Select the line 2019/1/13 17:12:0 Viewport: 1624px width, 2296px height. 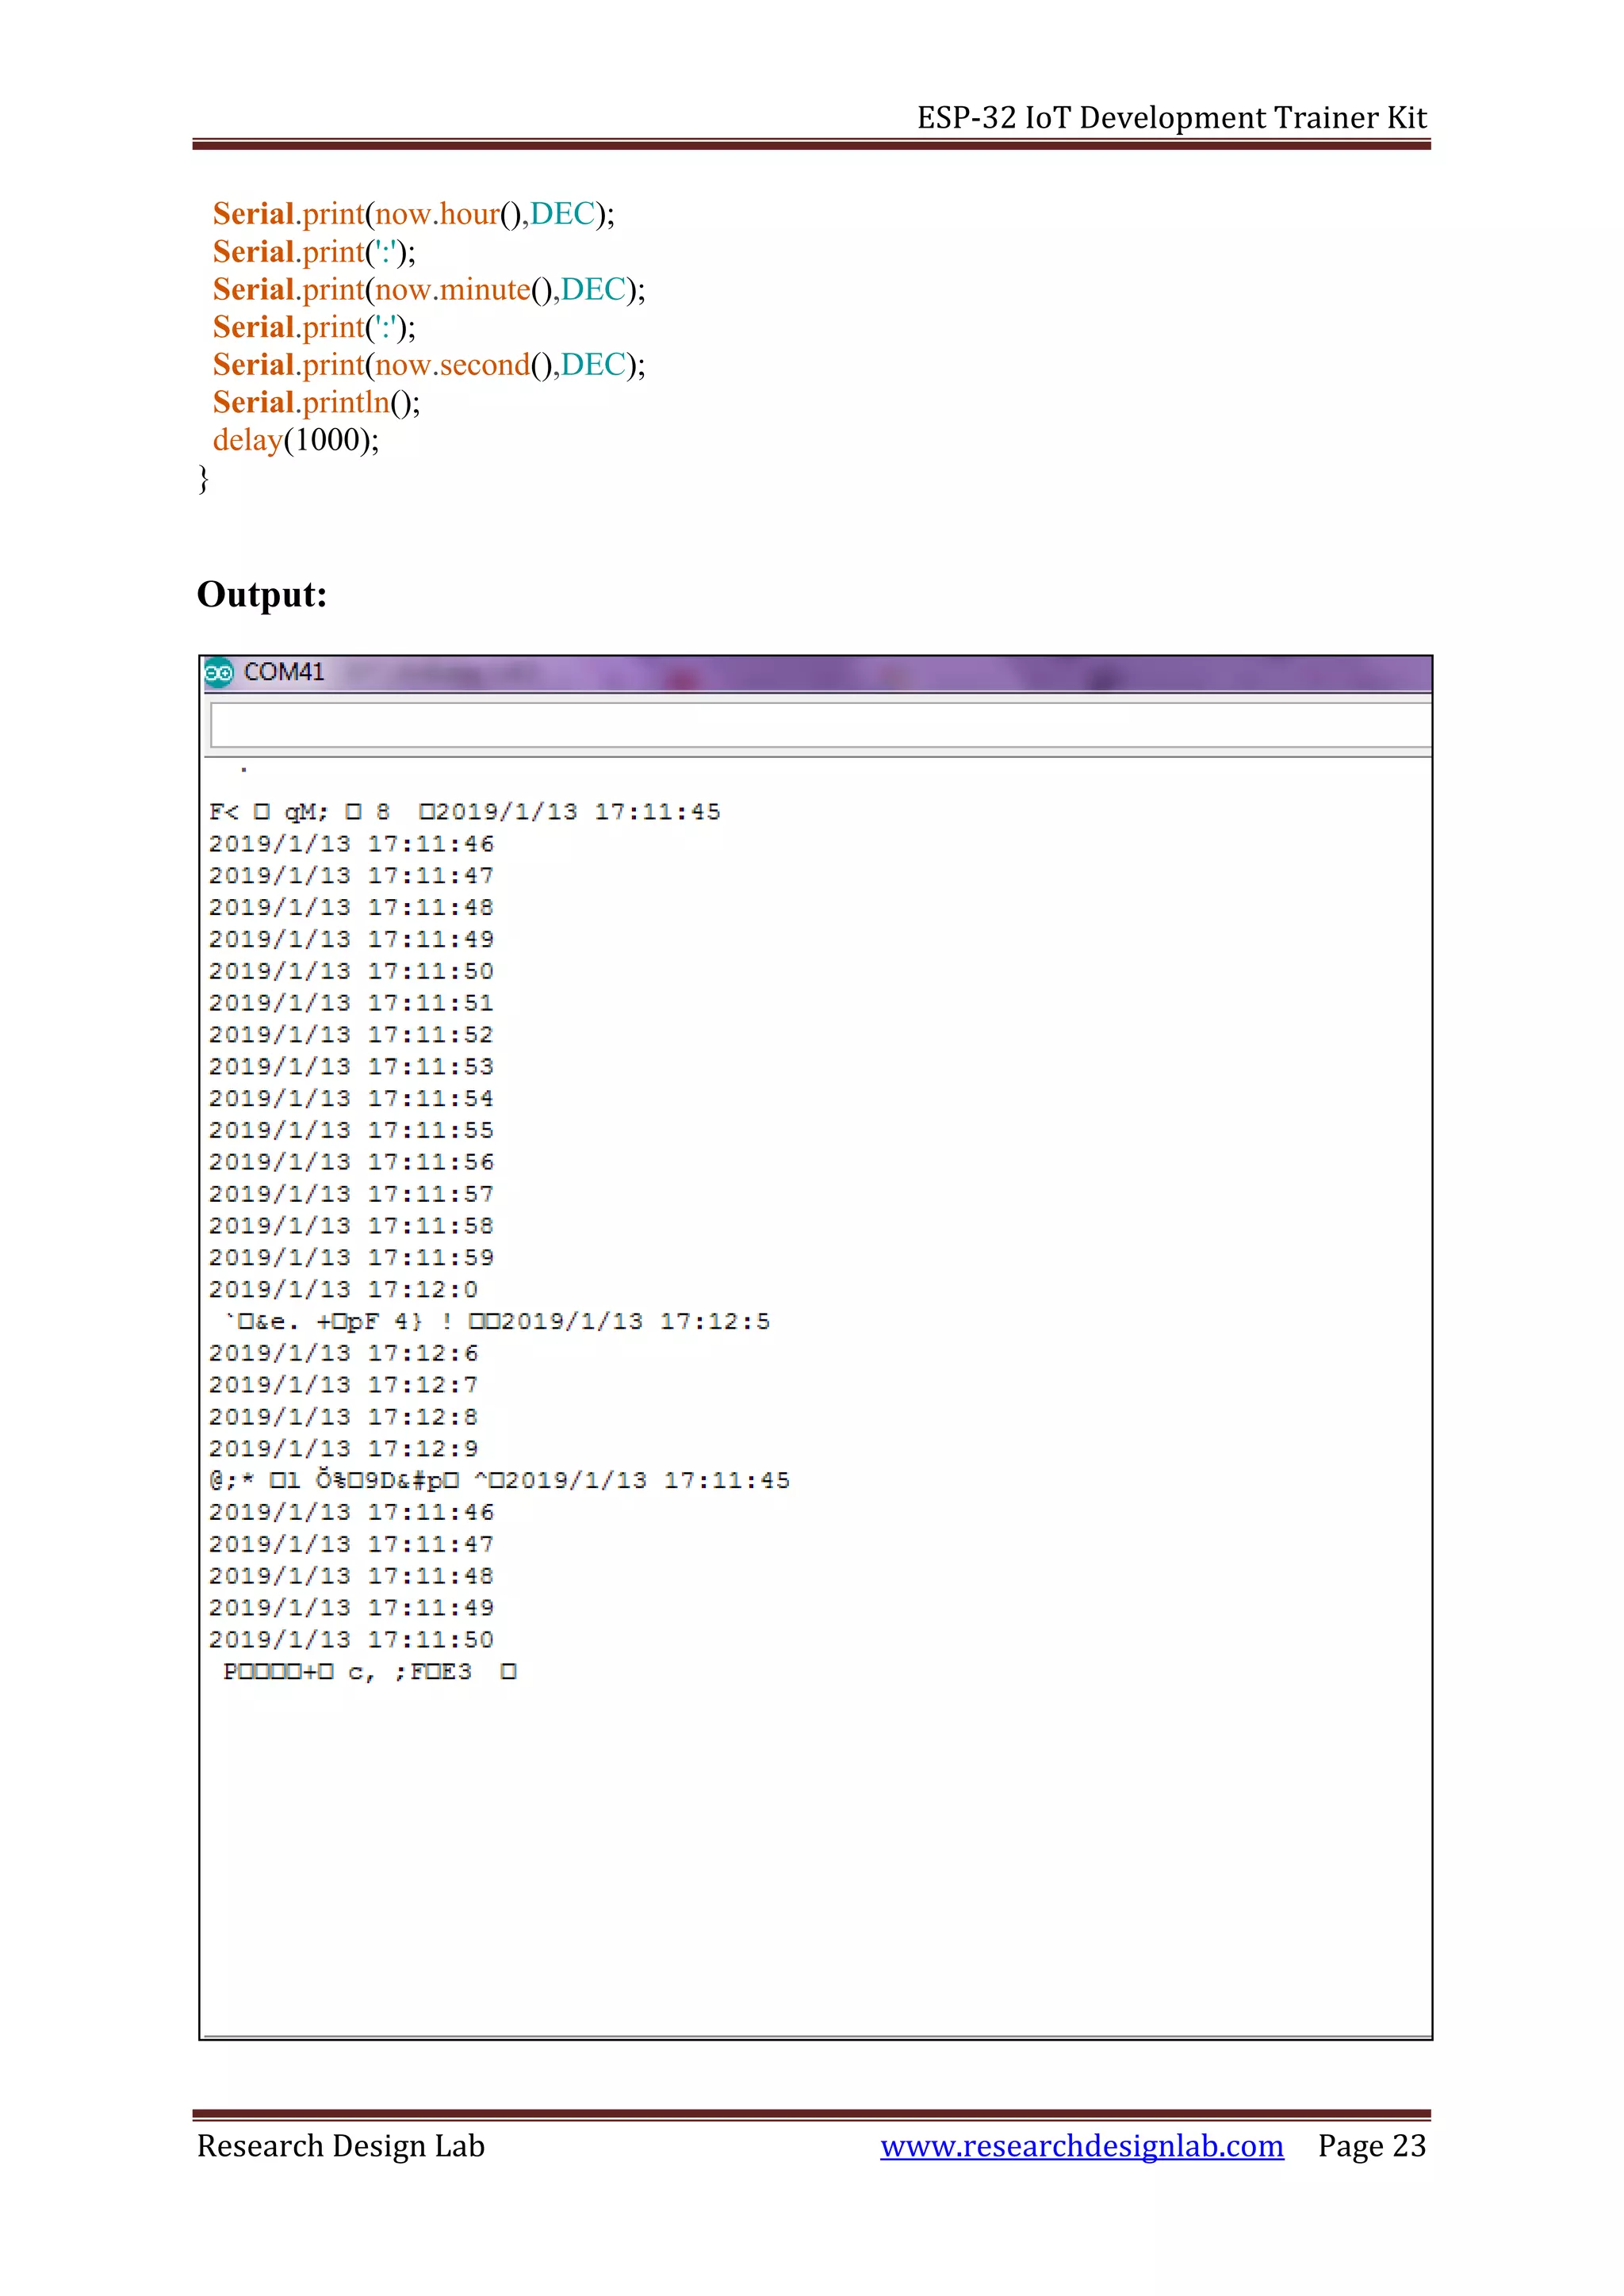343,1290
